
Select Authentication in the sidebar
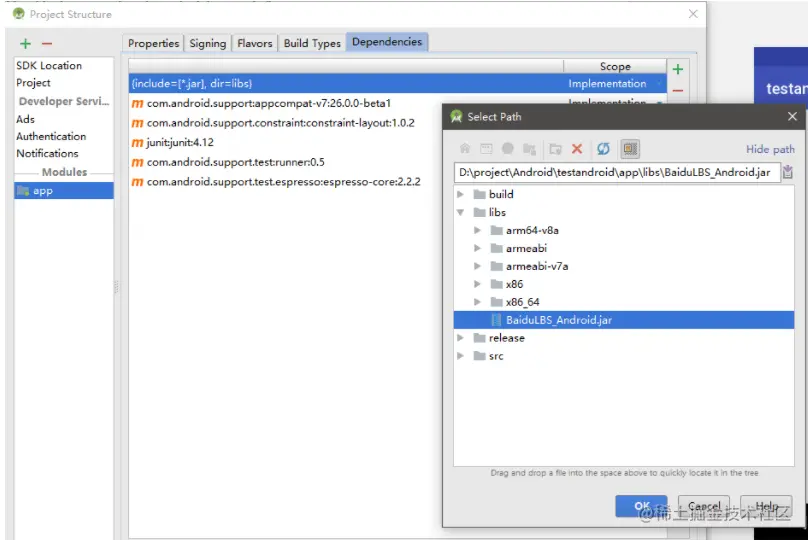tap(51, 136)
